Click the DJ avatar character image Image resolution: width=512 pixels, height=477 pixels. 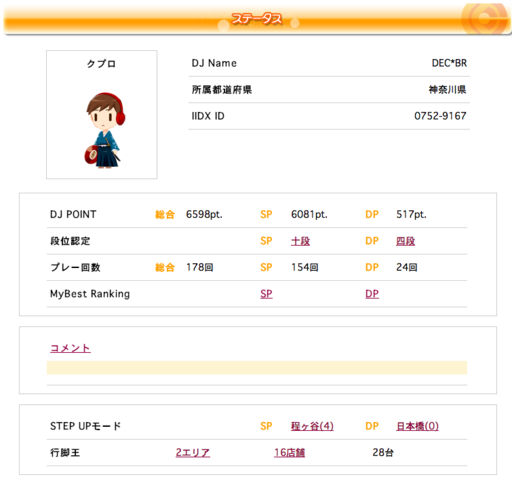(x=105, y=130)
